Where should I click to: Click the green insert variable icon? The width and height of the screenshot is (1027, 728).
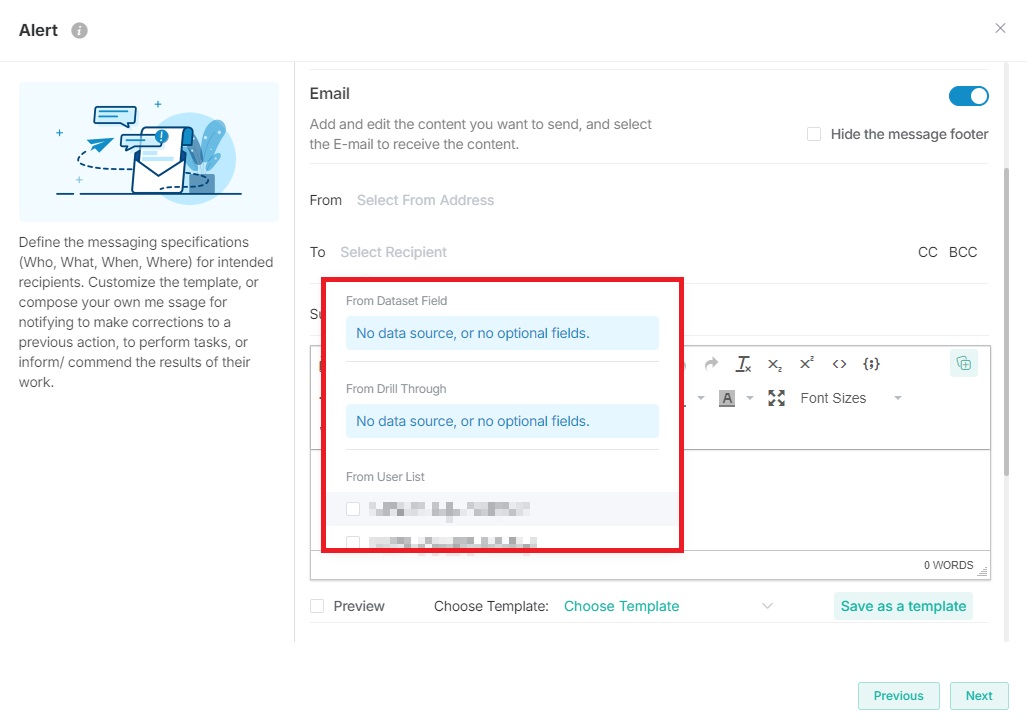pyautogui.click(x=963, y=364)
